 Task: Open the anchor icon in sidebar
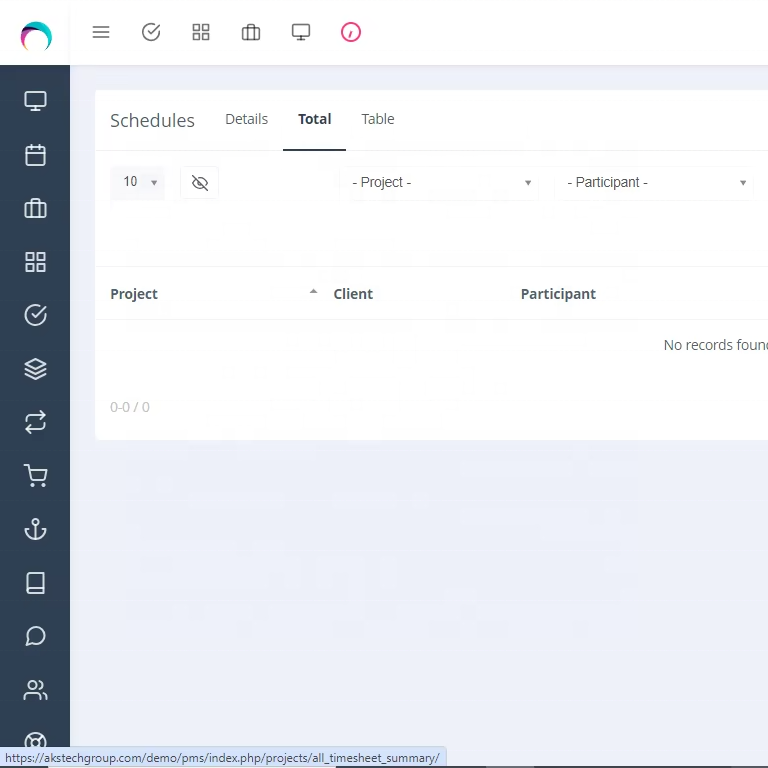35,529
